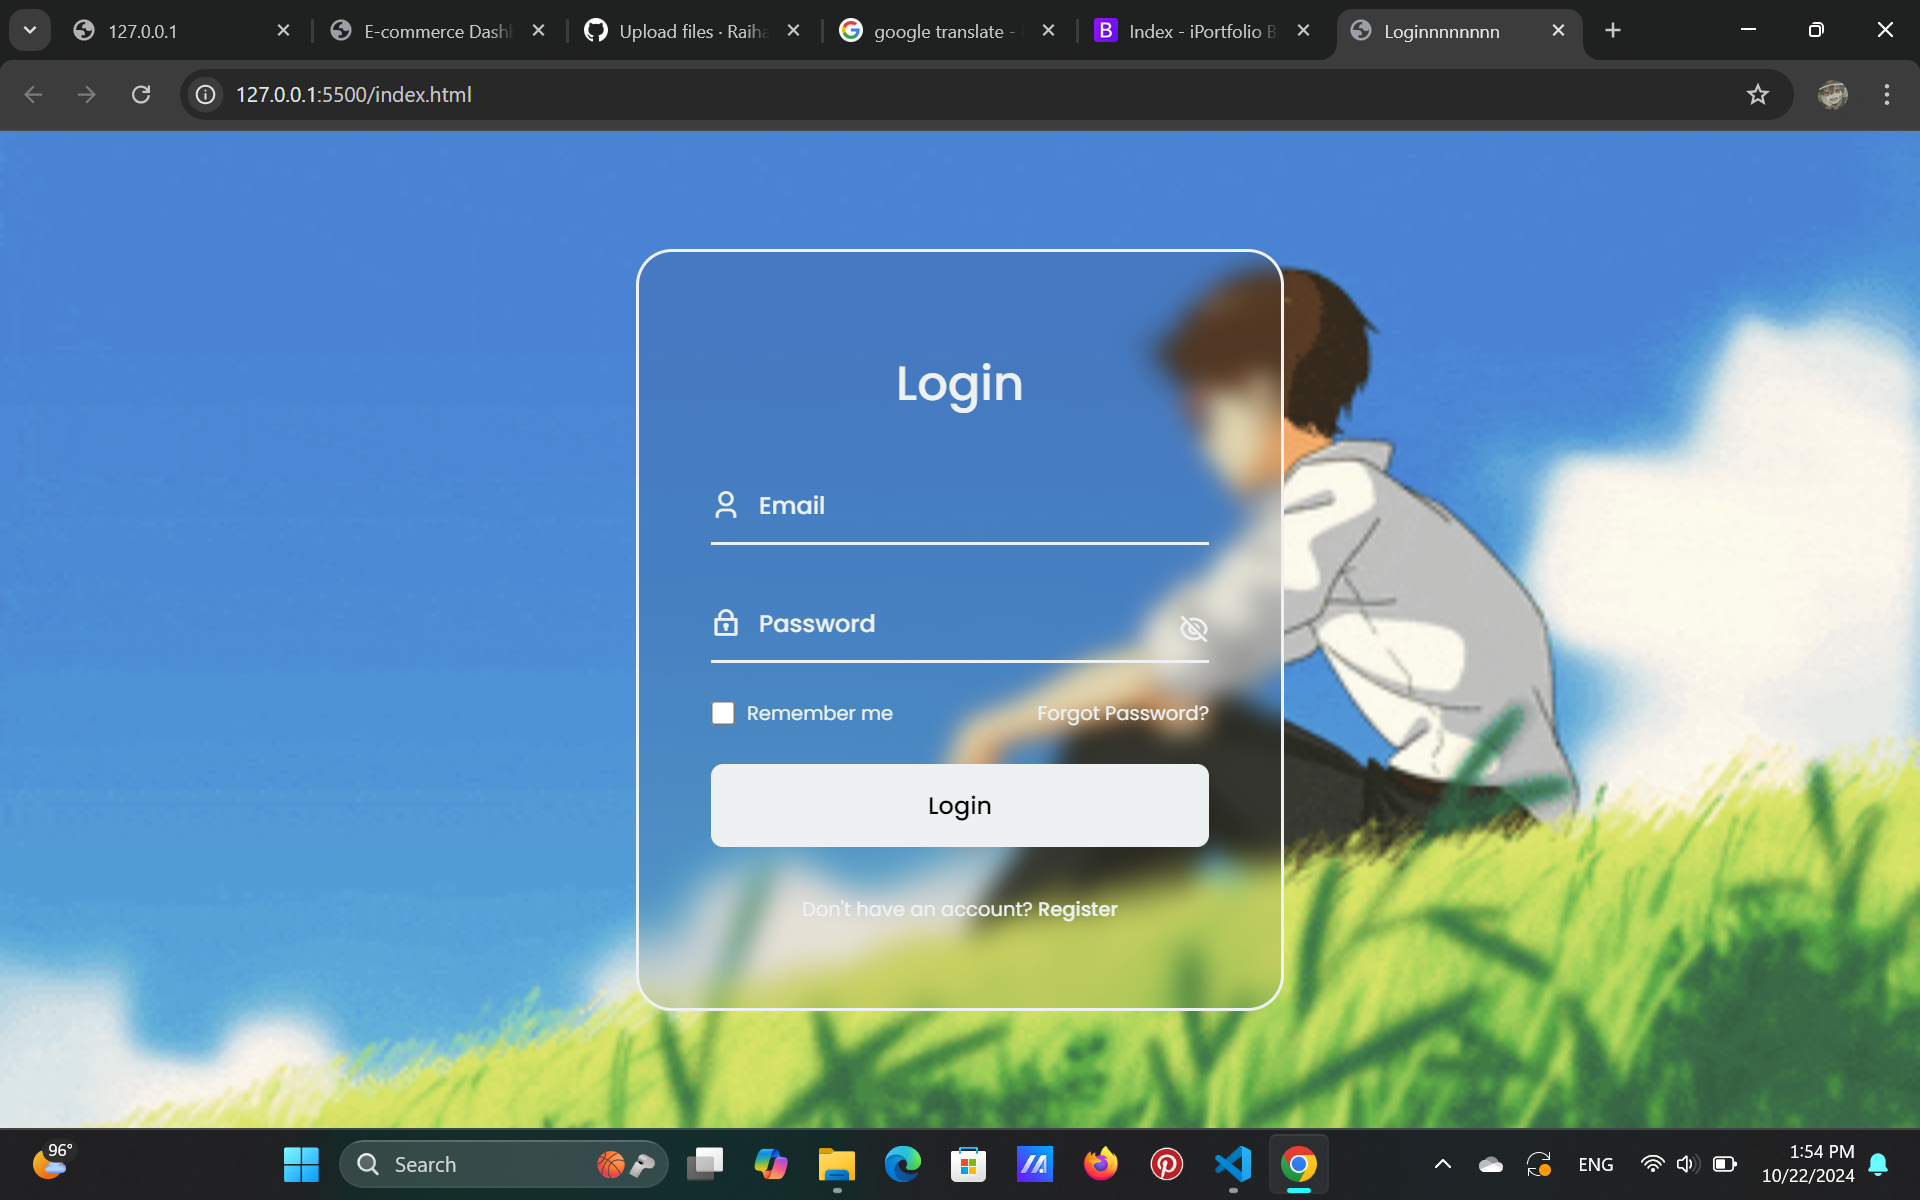Viewport: 1920px width, 1200px height.
Task: Open the tab search dropdown arrow
Action: 29,30
